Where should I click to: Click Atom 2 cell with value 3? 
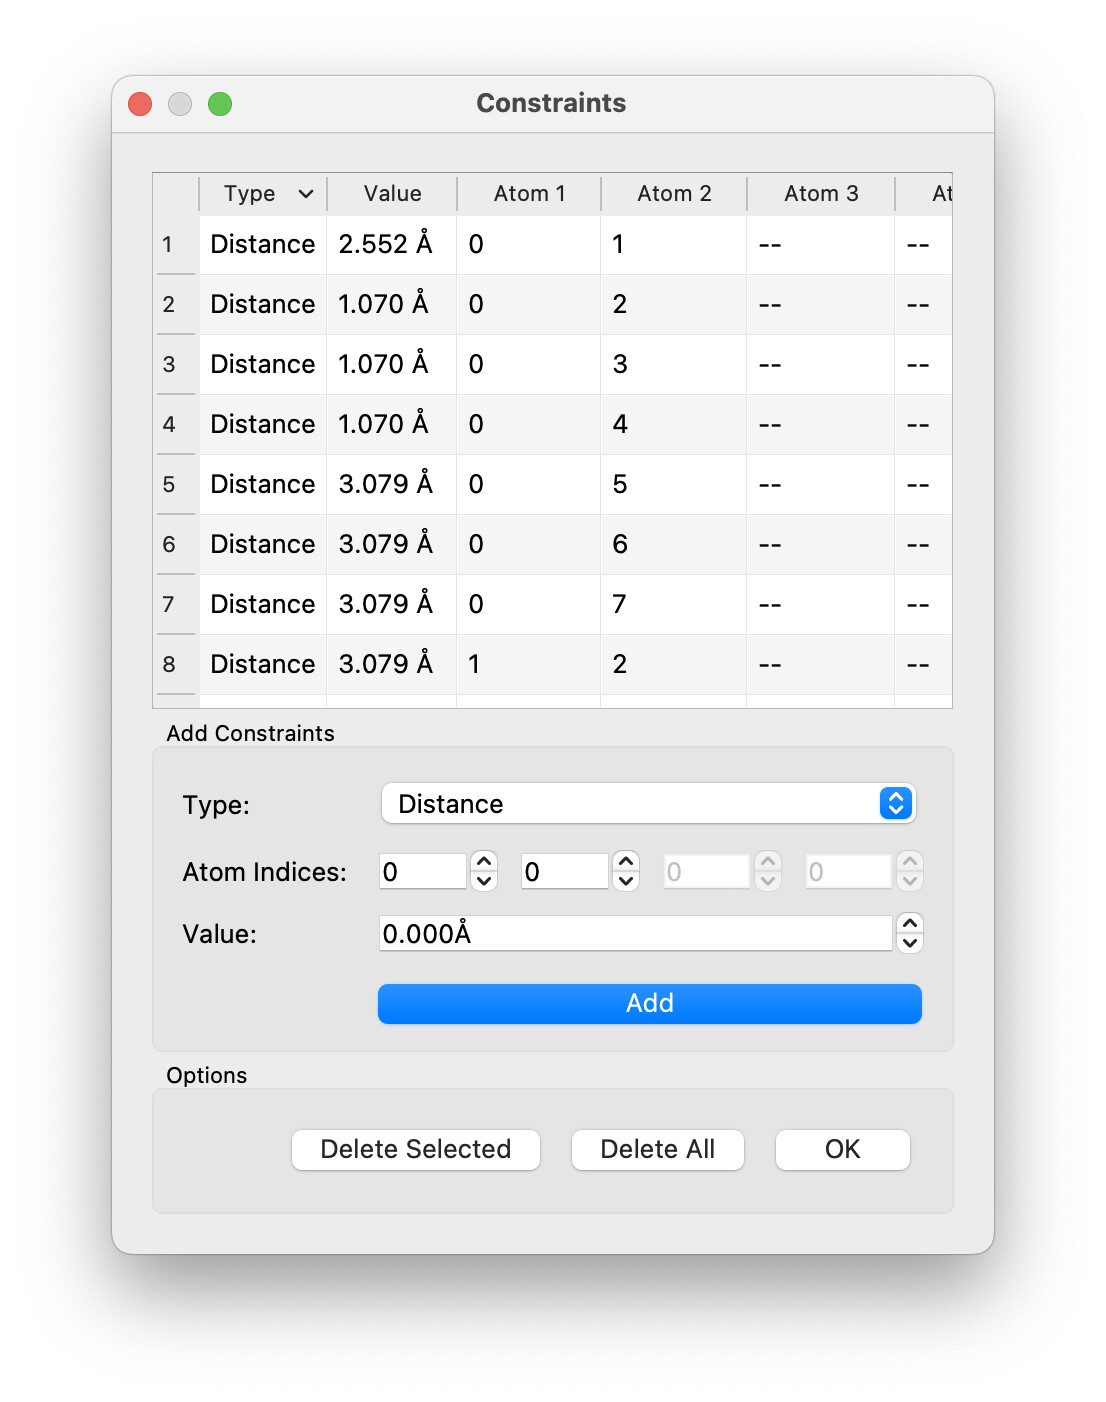click(x=674, y=364)
